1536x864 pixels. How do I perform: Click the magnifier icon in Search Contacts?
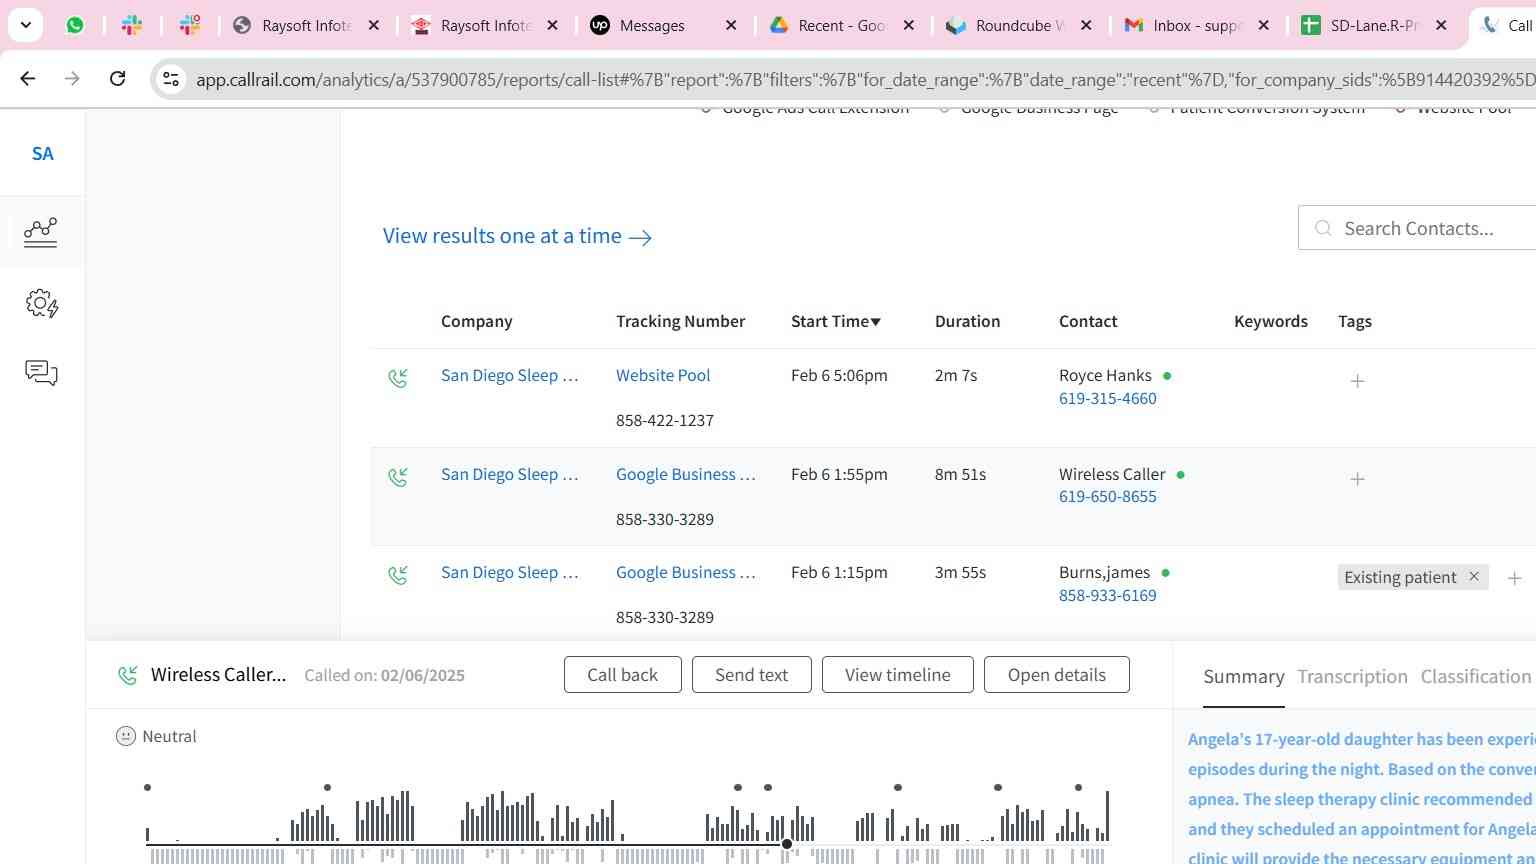[1323, 229]
